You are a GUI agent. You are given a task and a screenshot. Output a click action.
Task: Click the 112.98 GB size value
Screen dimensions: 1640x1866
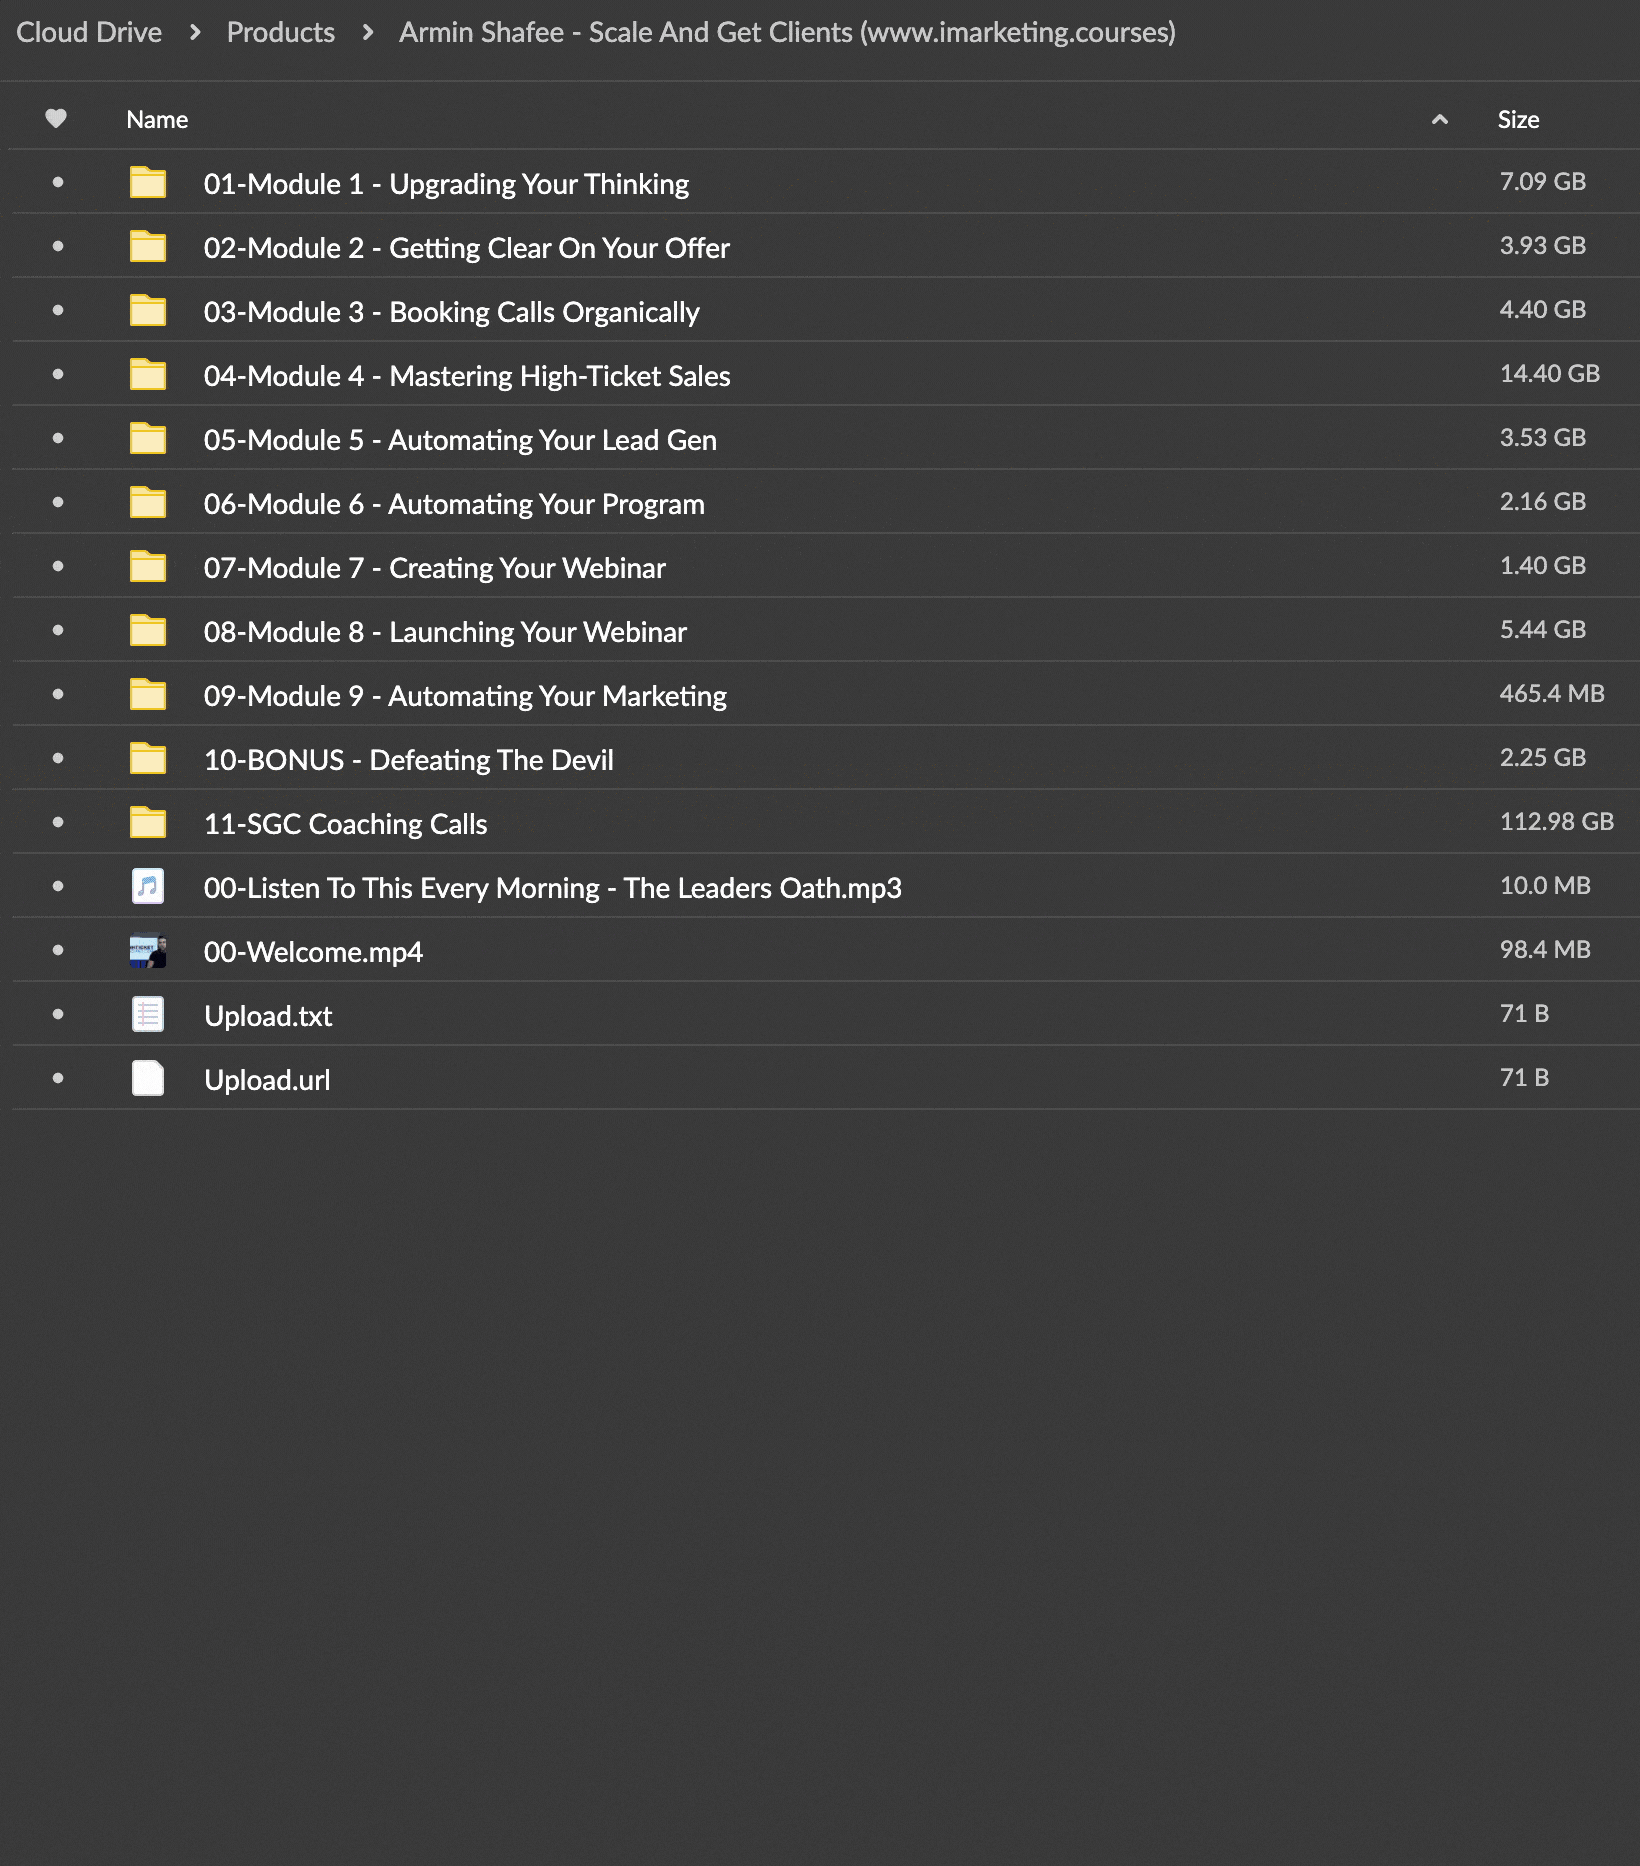[x=1557, y=821]
